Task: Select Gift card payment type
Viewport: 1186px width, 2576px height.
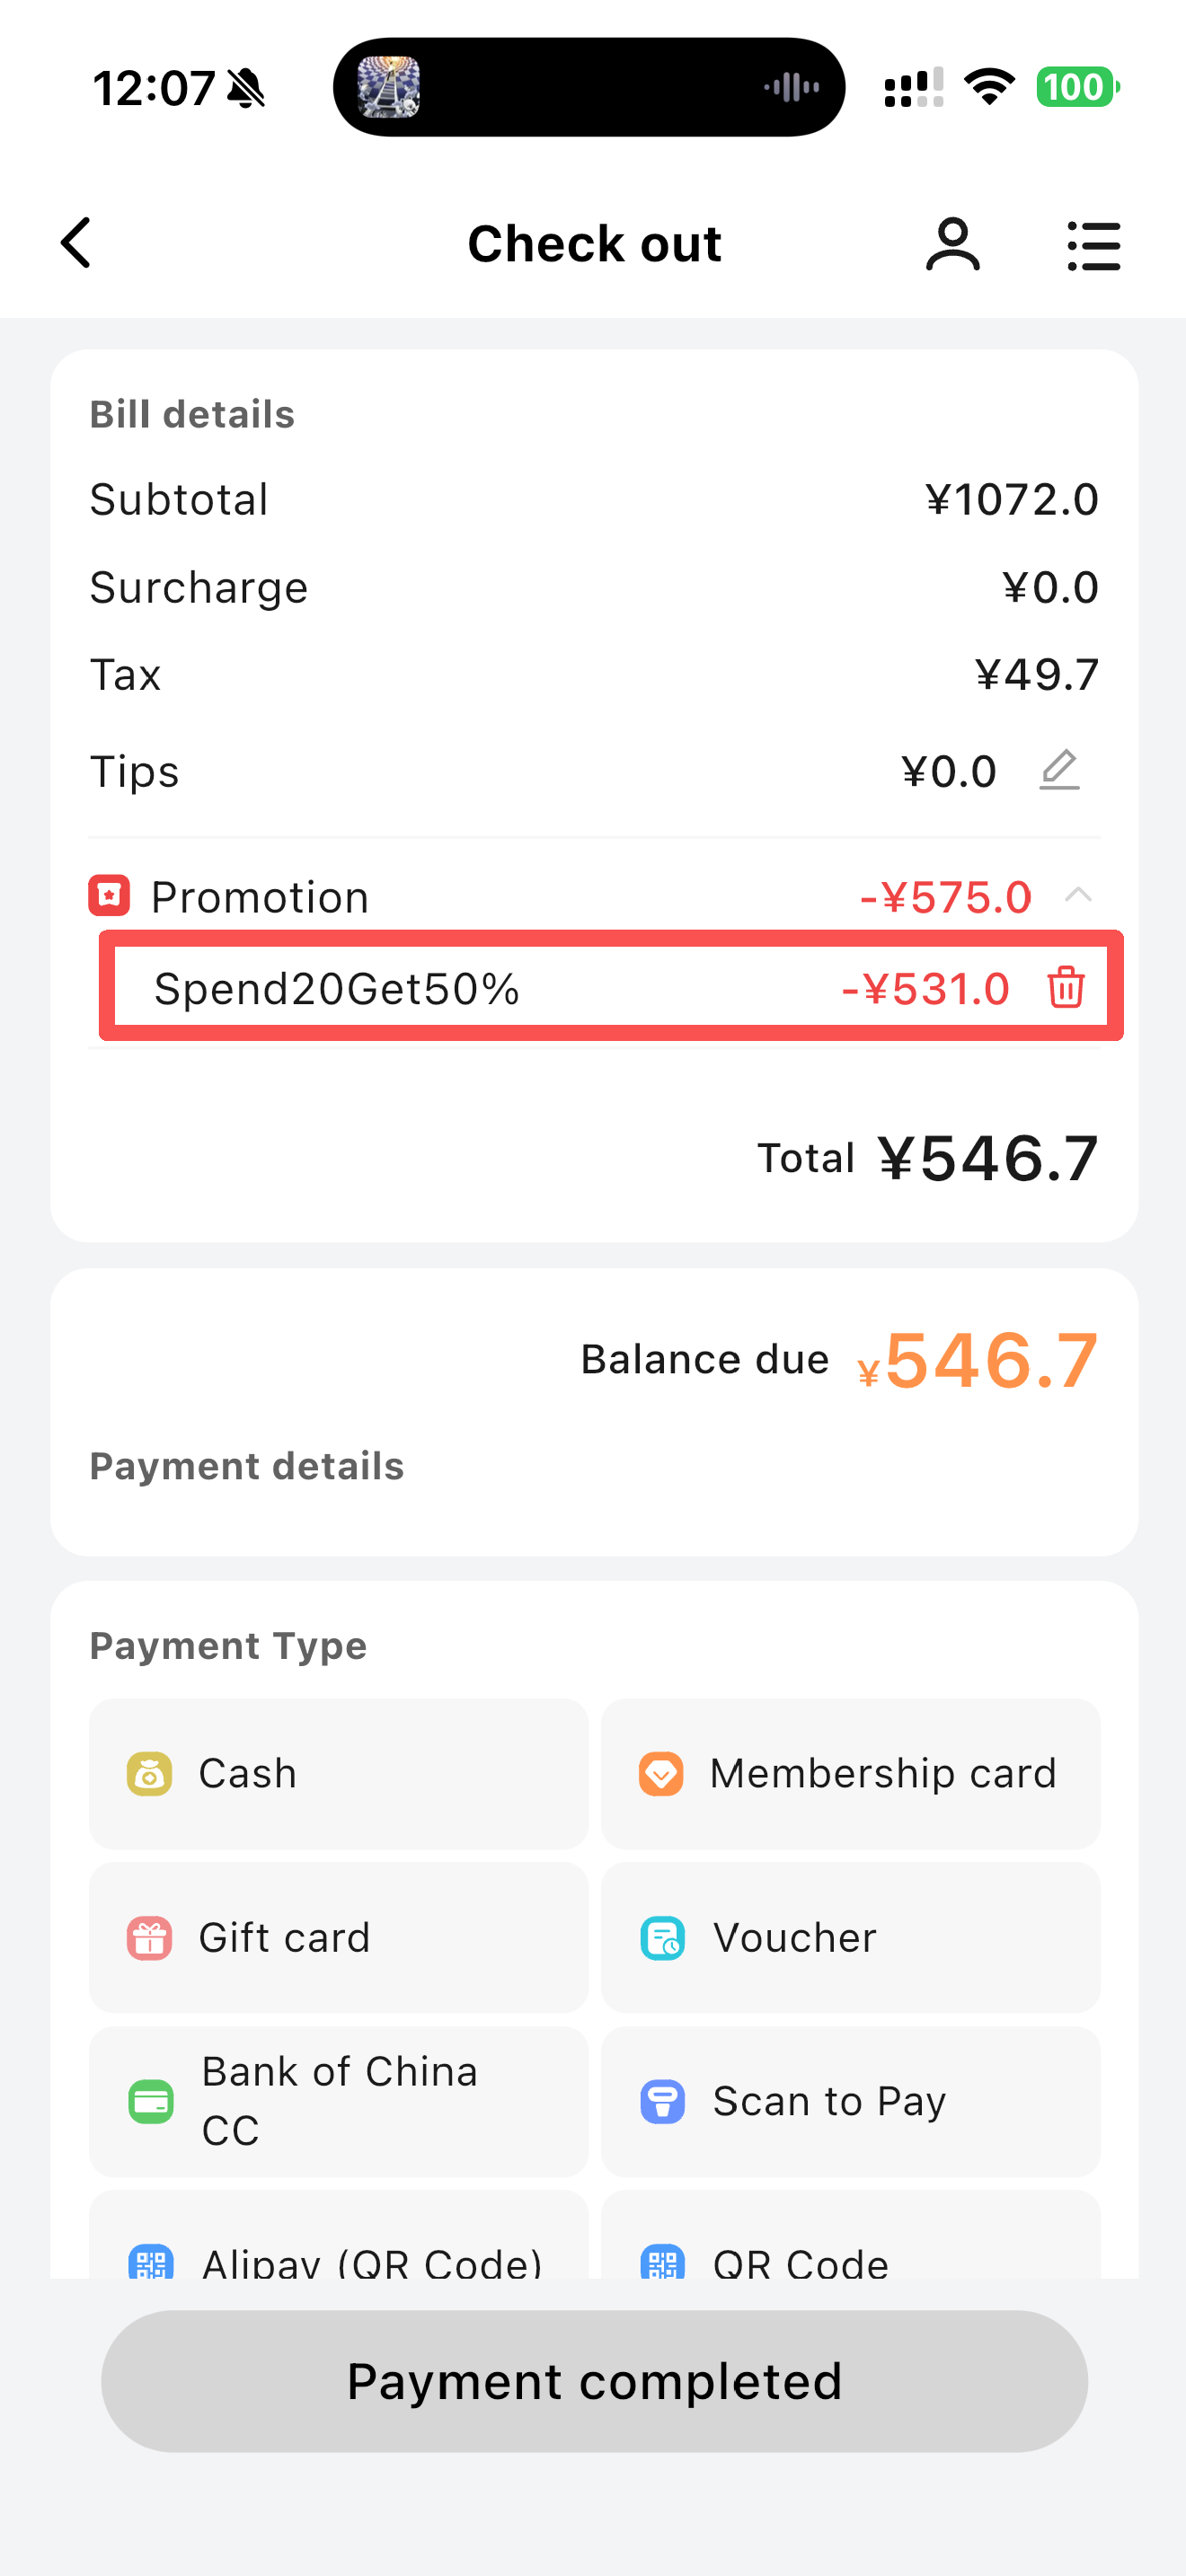Action: [x=338, y=1937]
